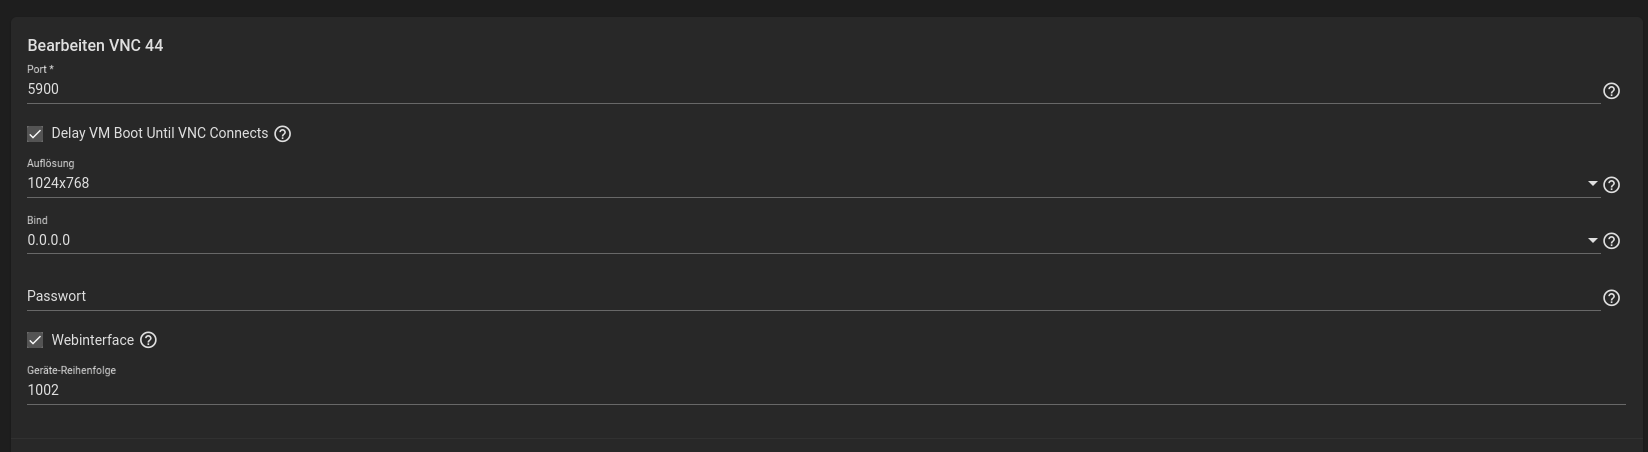Click the Geräte-Reihenfolge field label
The width and height of the screenshot is (1648, 452).
[71, 370]
